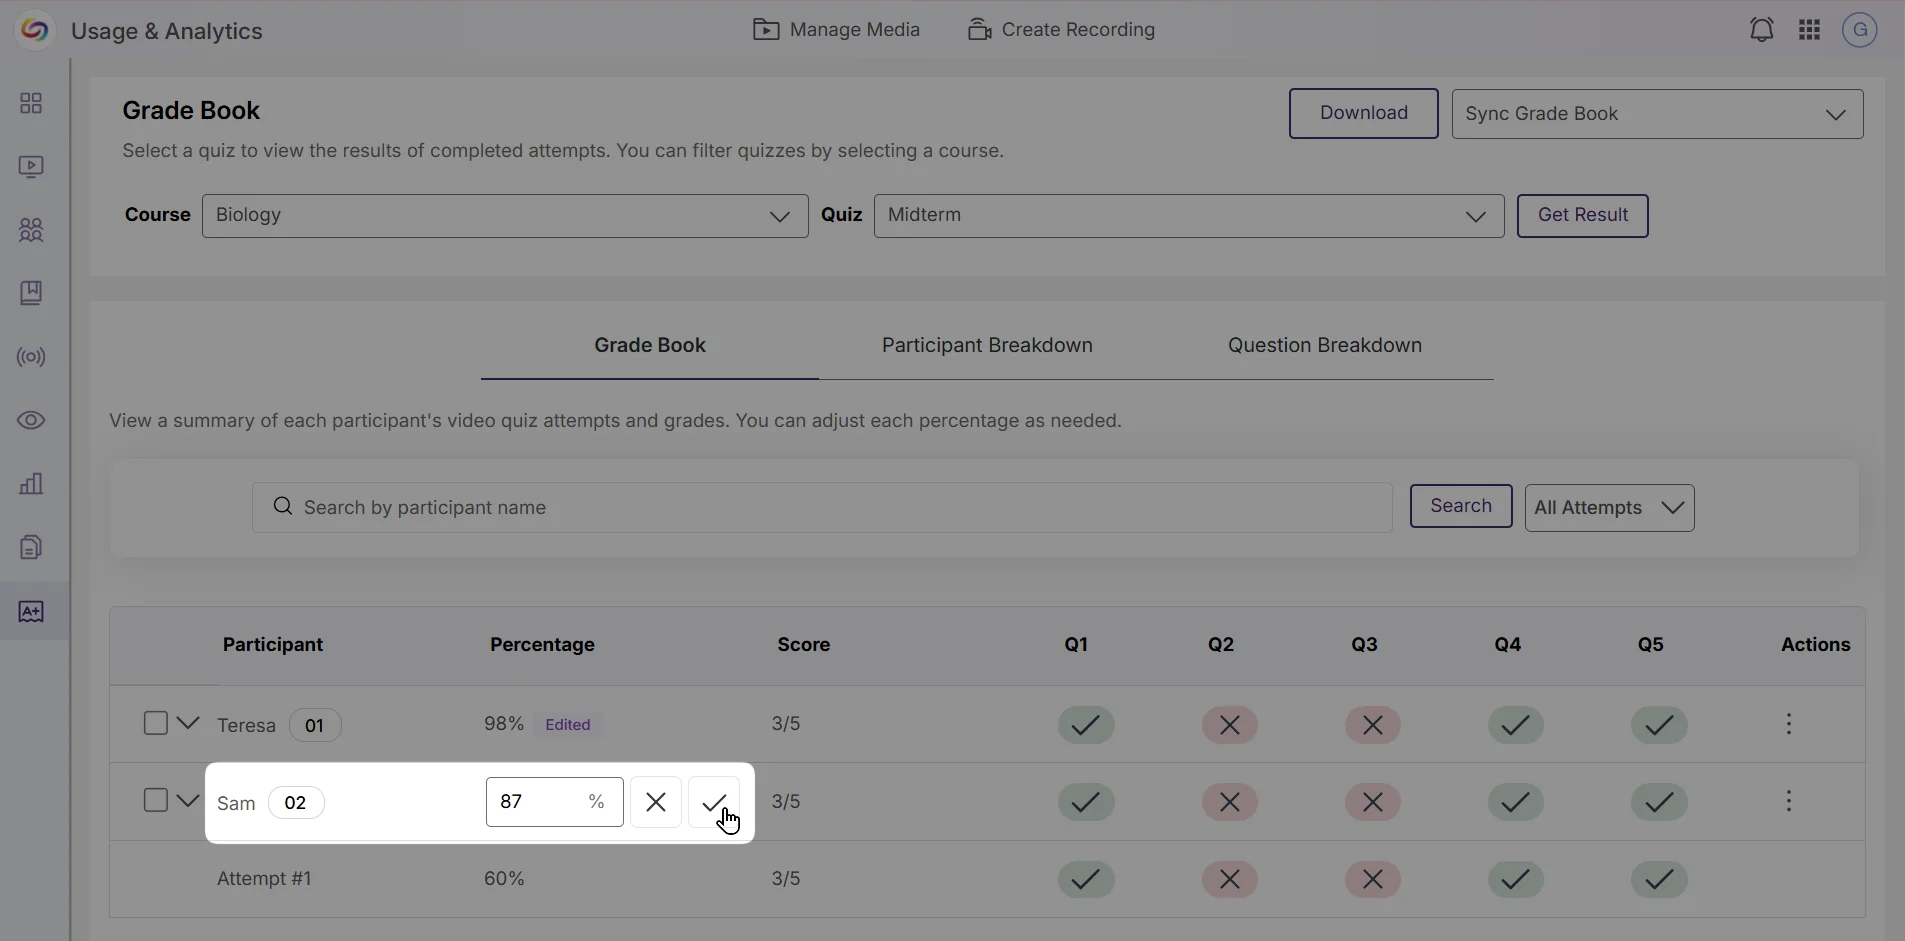Click the Get Result button
This screenshot has height=941, width=1905.
(1582, 215)
